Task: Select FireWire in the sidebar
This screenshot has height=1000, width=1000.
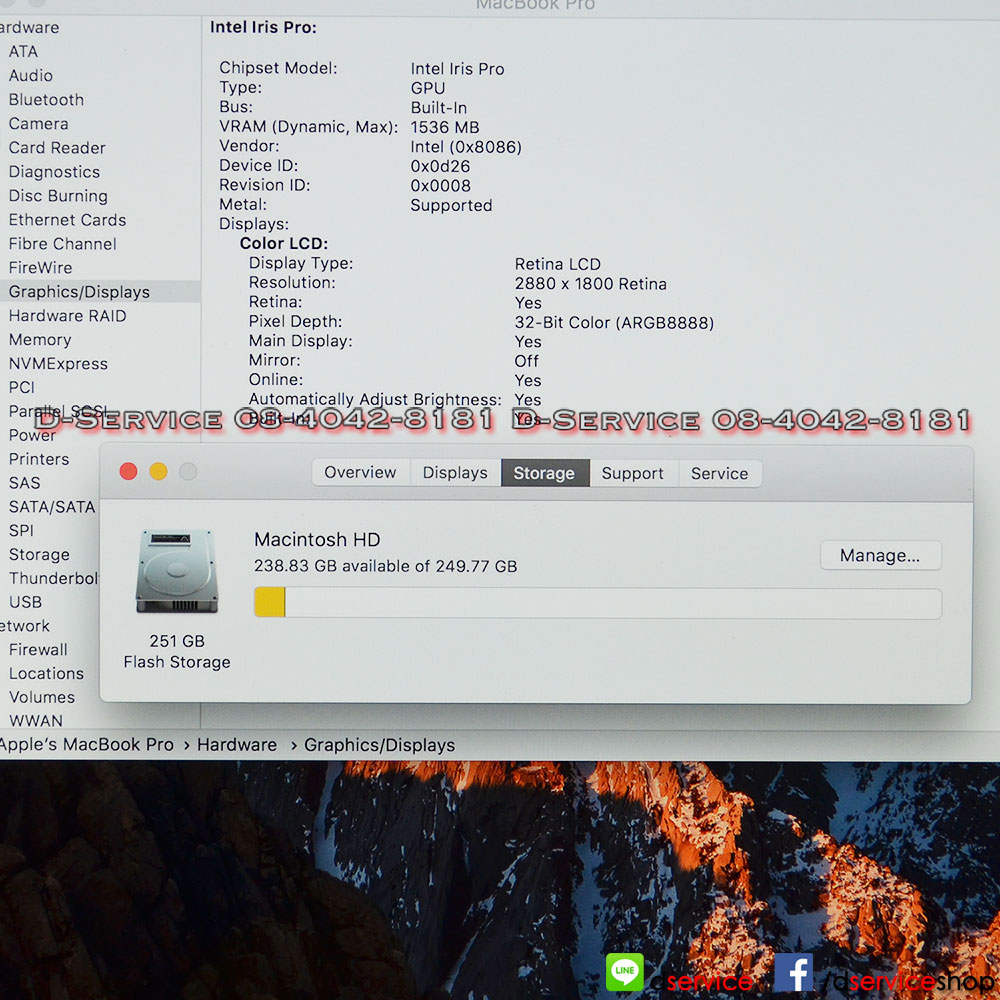Action: 40,268
